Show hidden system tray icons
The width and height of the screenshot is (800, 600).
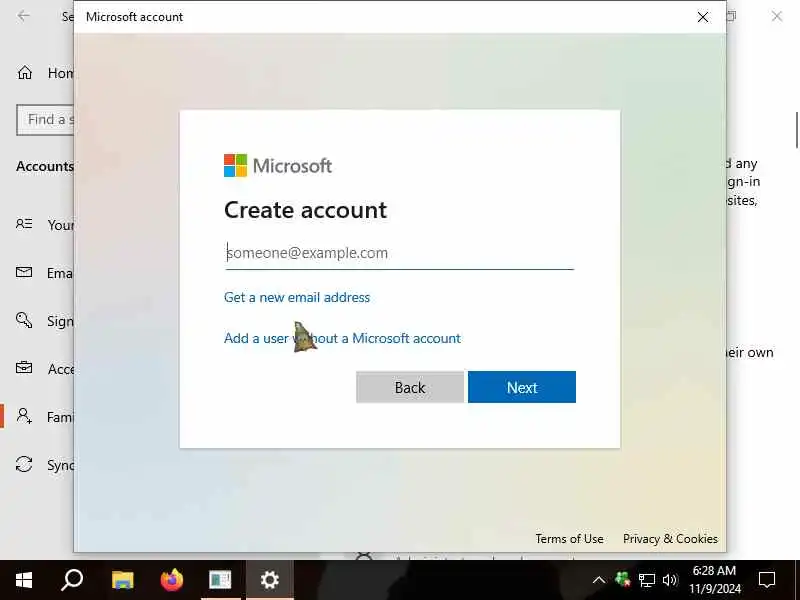click(599, 580)
